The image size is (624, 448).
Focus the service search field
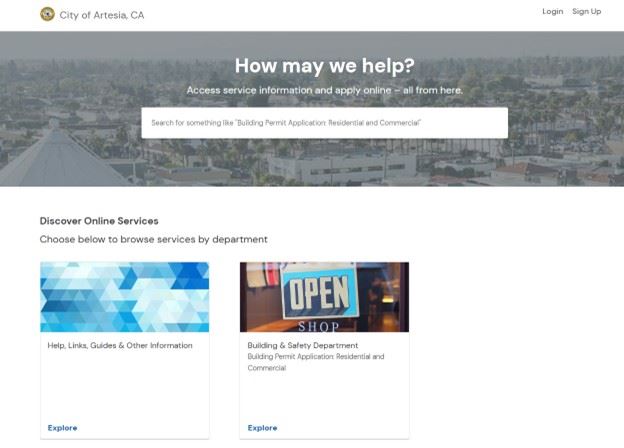(x=324, y=123)
